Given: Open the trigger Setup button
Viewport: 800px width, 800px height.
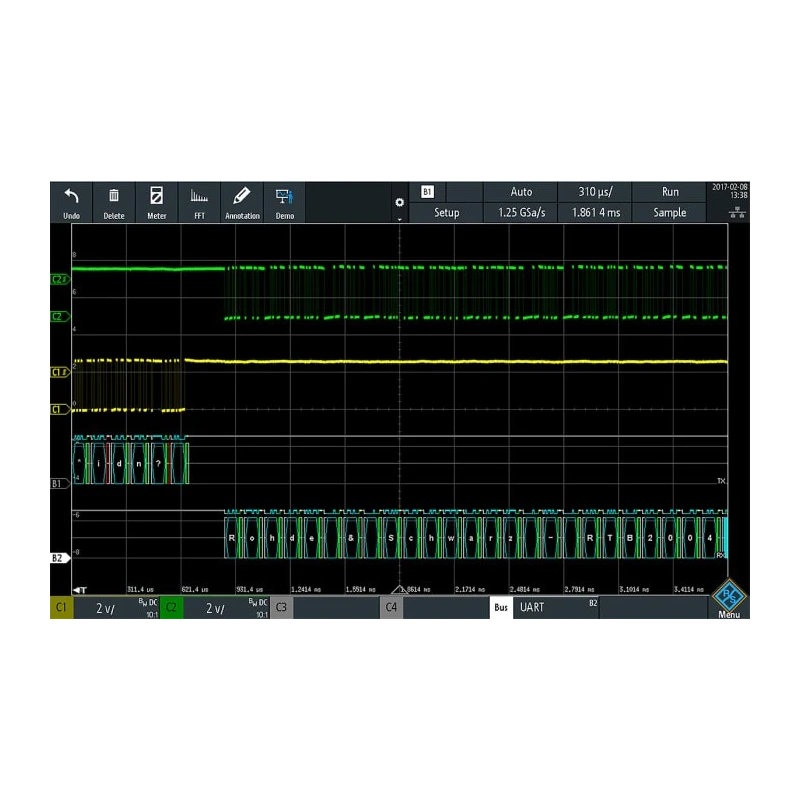Looking at the screenshot, I should [446, 213].
